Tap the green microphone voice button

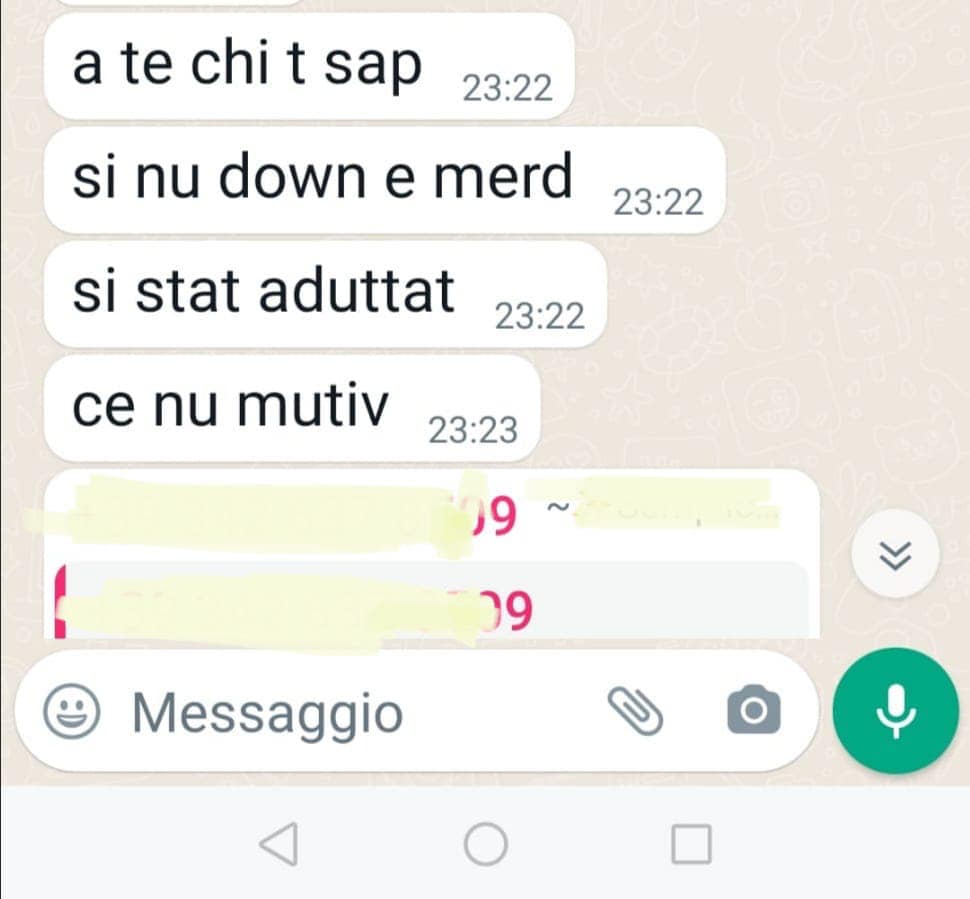point(895,710)
